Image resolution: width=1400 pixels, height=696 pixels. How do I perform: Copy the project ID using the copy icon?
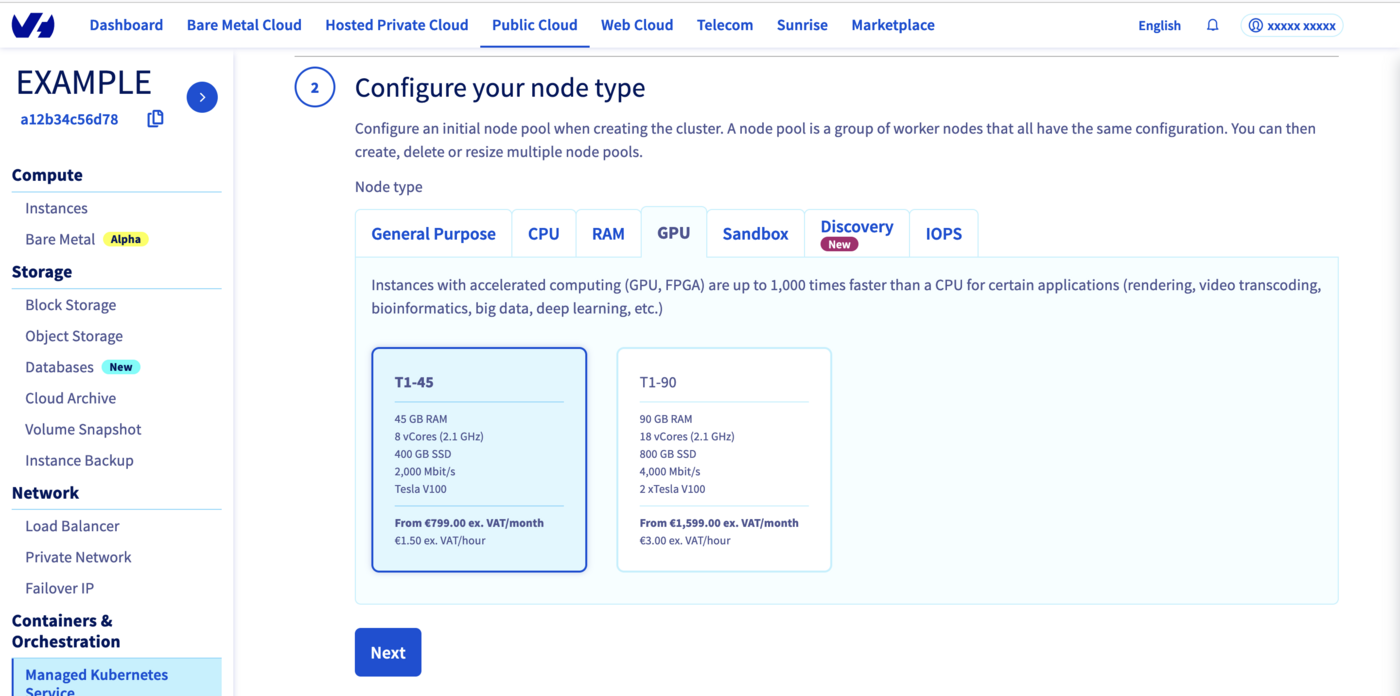(x=155, y=118)
